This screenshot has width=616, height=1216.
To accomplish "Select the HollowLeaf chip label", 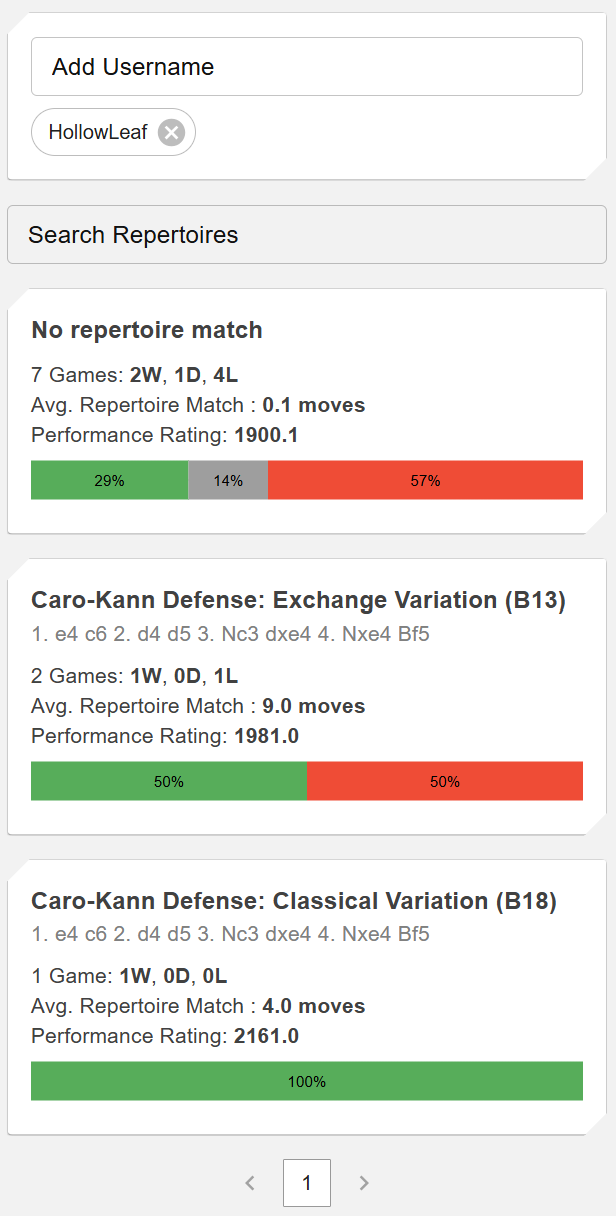I will (x=98, y=132).
